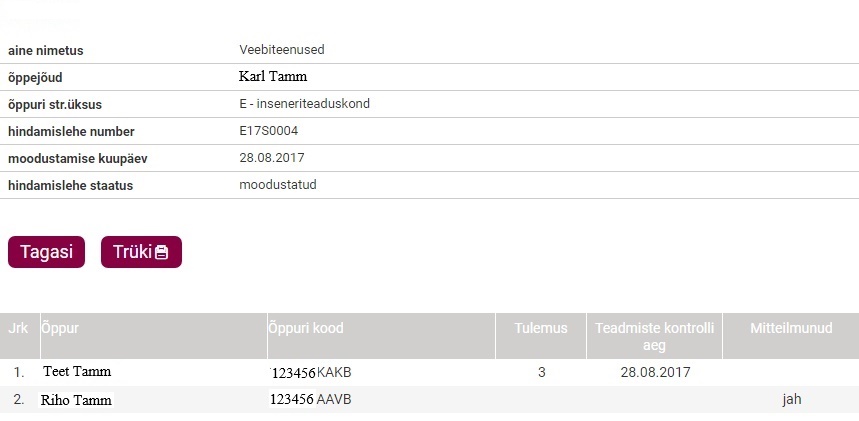The height and width of the screenshot is (421, 859).
Task: Click result 3 for Teet Tamm
Action: point(541,373)
